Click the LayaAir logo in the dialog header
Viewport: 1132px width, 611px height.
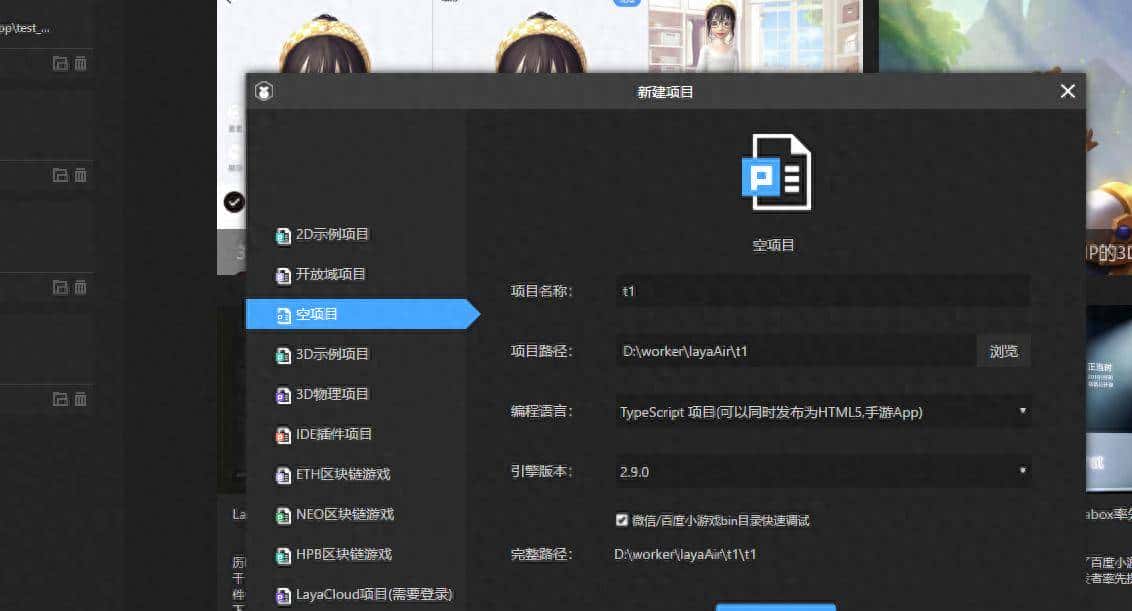263,92
